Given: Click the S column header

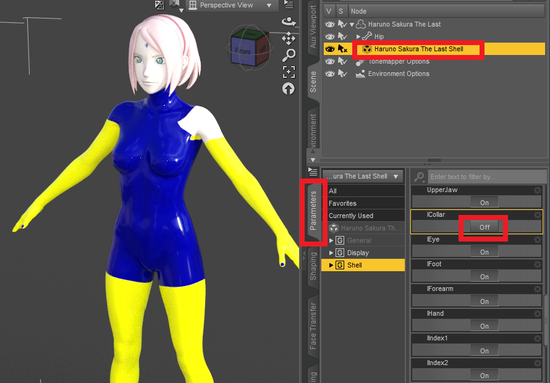Looking at the screenshot, I should tap(341, 11).
